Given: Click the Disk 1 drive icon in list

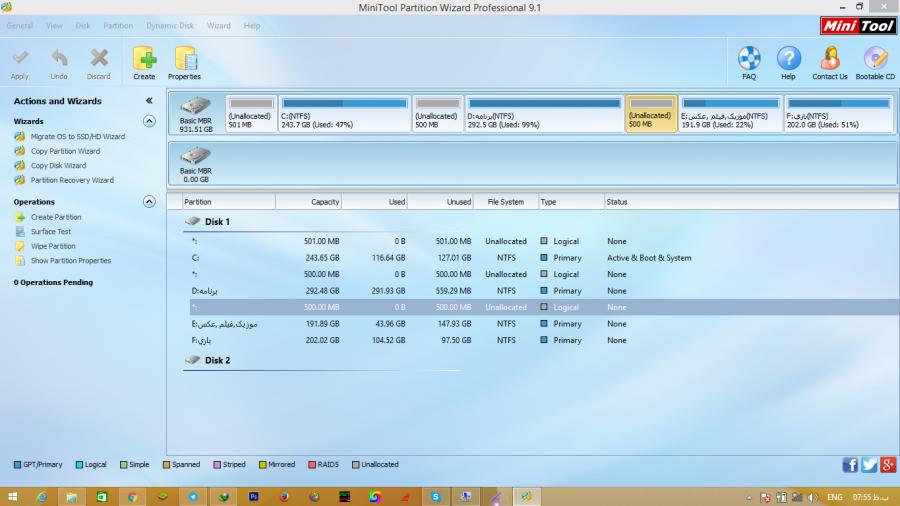Looking at the screenshot, I should (x=192, y=221).
